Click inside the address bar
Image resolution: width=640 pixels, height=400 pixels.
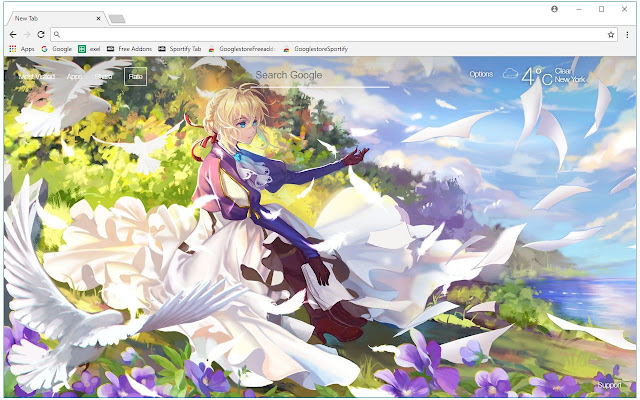(333, 35)
